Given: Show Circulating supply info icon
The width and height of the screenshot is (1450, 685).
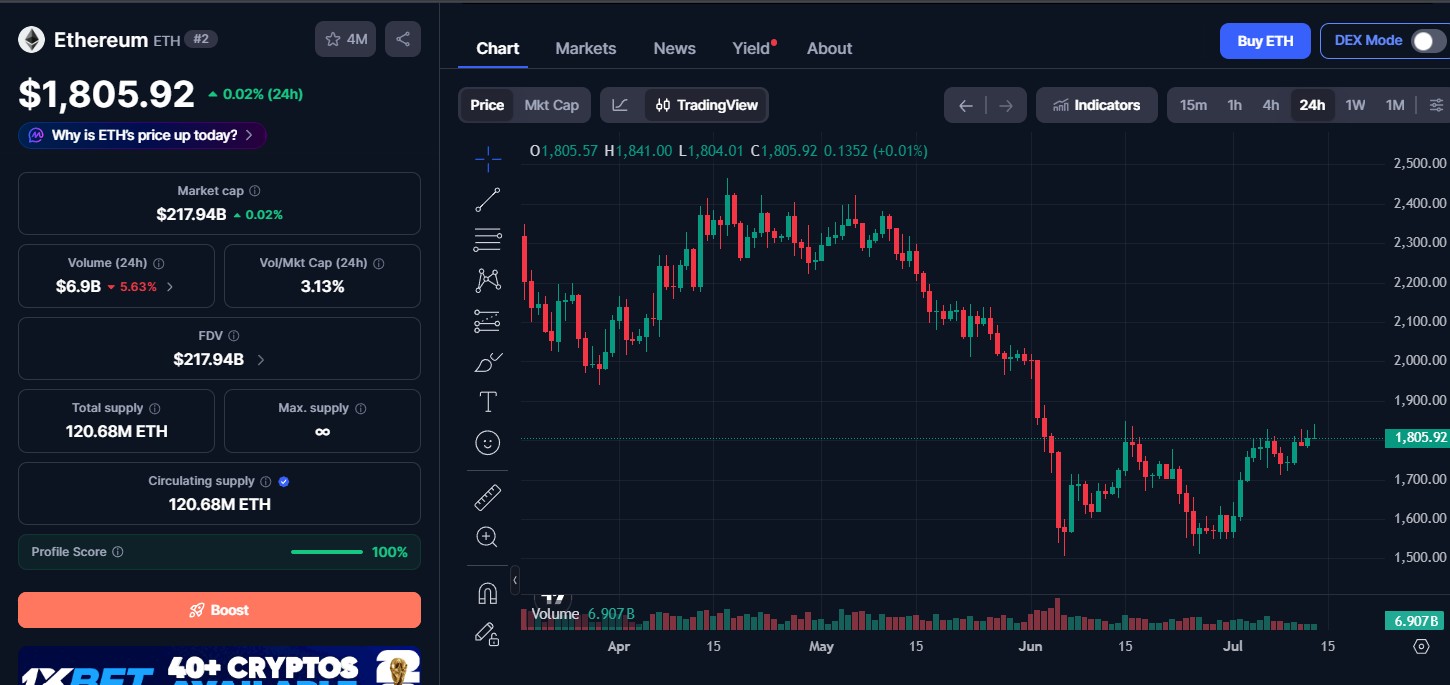Looking at the screenshot, I should pyautogui.click(x=265, y=481).
